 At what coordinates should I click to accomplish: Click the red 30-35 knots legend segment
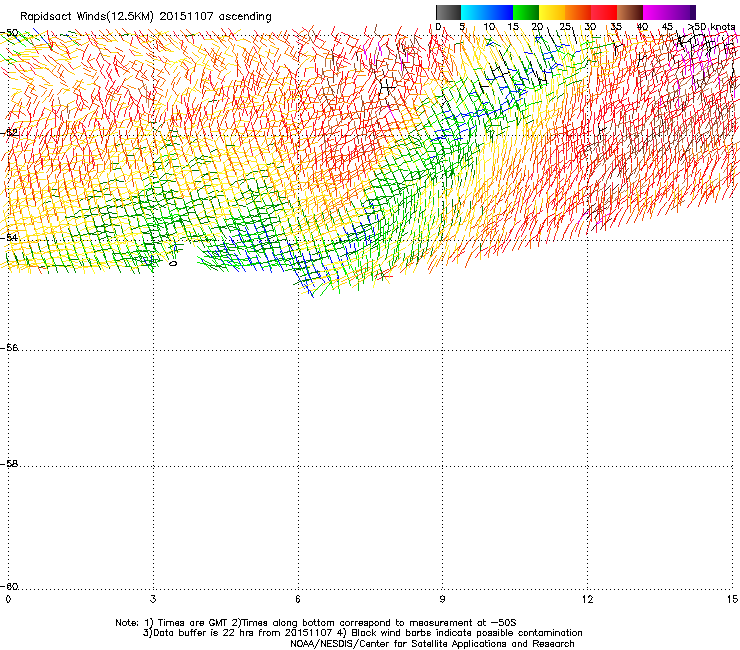604,12
